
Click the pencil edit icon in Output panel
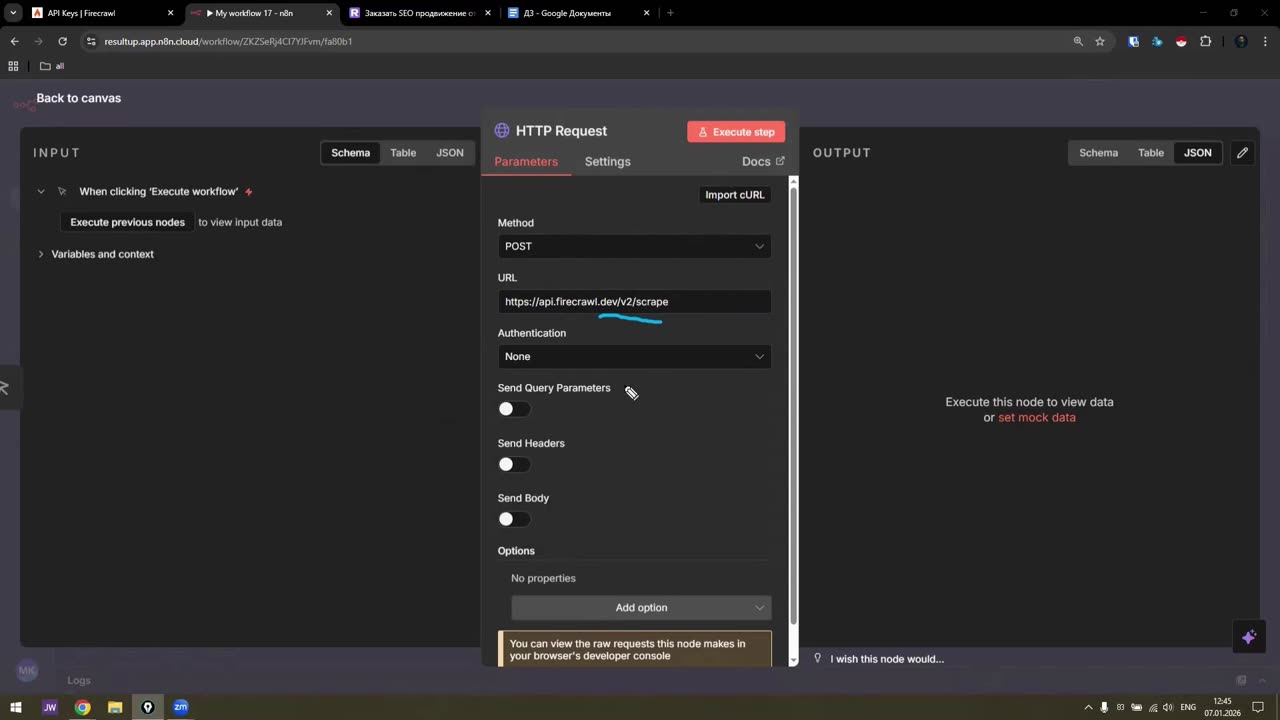coord(1242,153)
